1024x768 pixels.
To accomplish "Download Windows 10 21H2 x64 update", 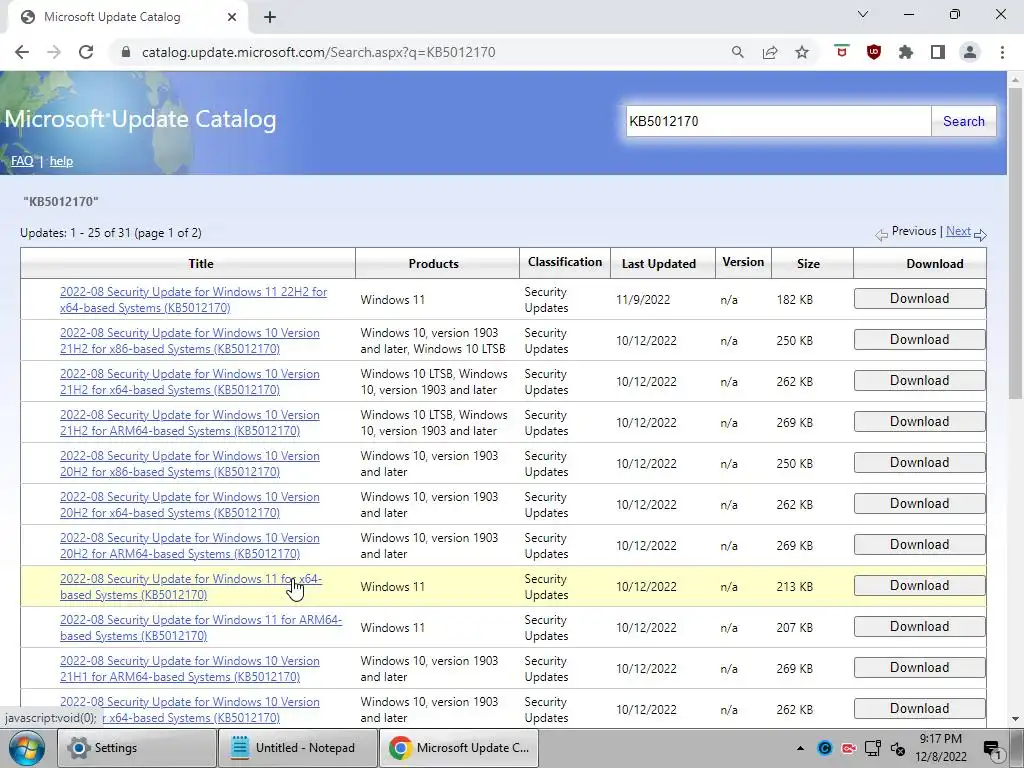I will pyautogui.click(x=919, y=381).
